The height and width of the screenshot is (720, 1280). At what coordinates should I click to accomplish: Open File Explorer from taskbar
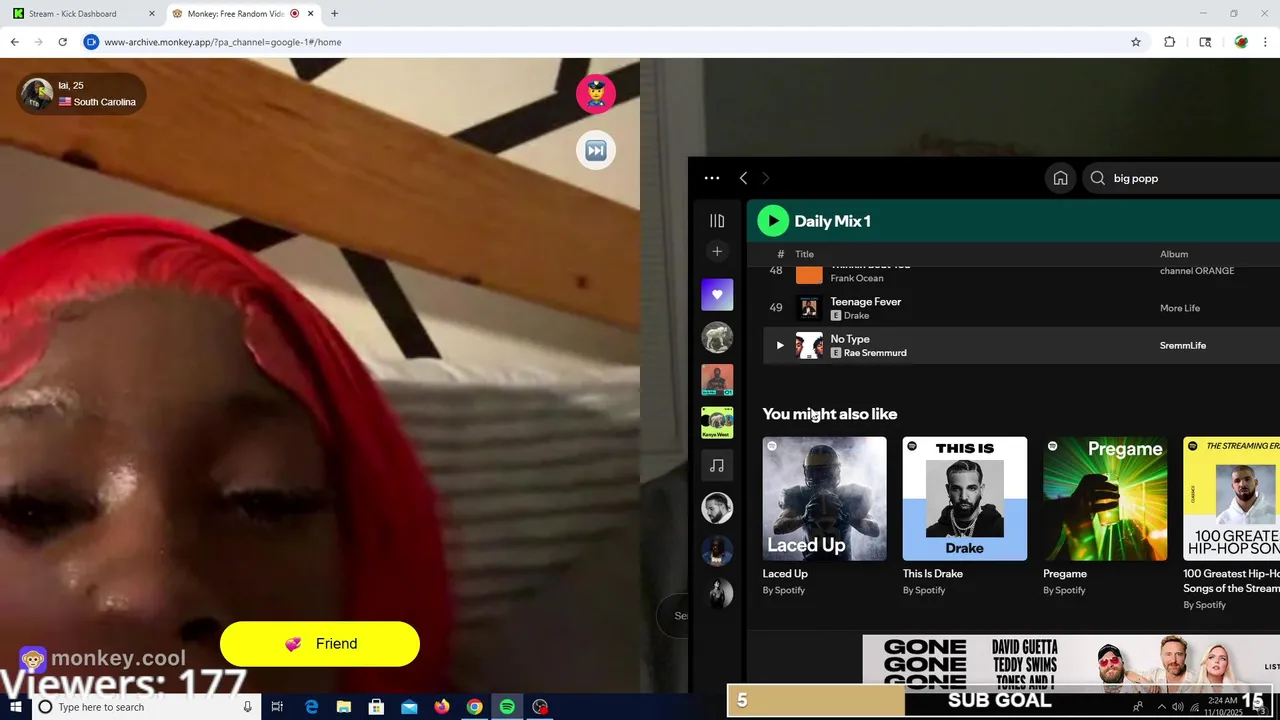click(x=344, y=707)
